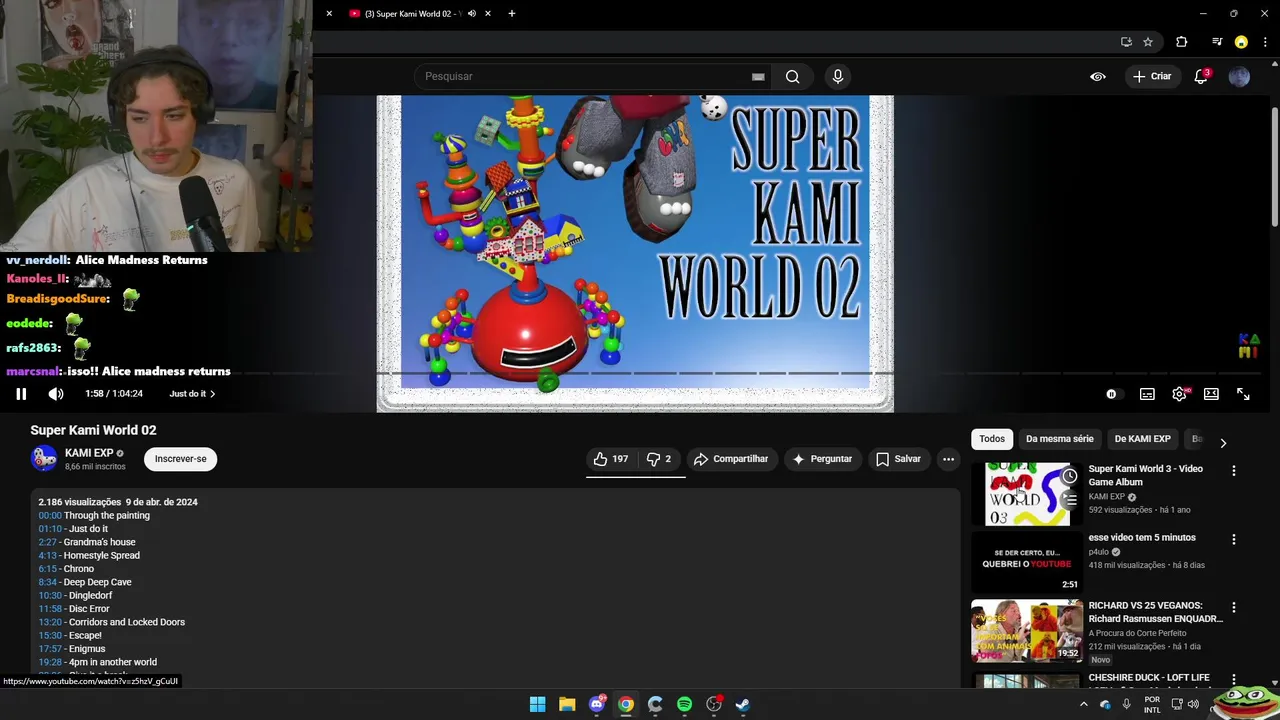1280x720 pixels.
Task: Open the KAMI EXP channel name link
Action: tap(89, 453)
